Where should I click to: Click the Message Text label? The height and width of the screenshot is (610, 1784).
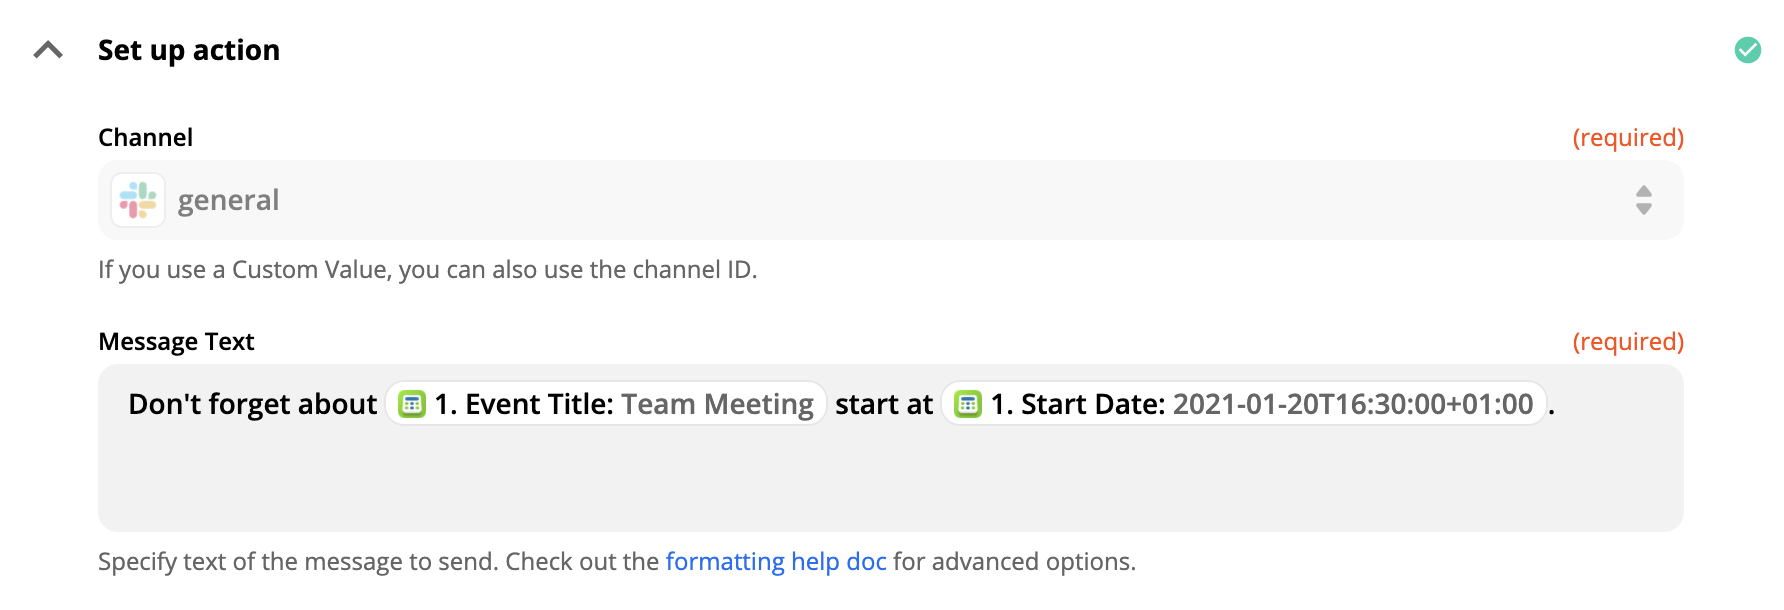(x=176, y=342)
